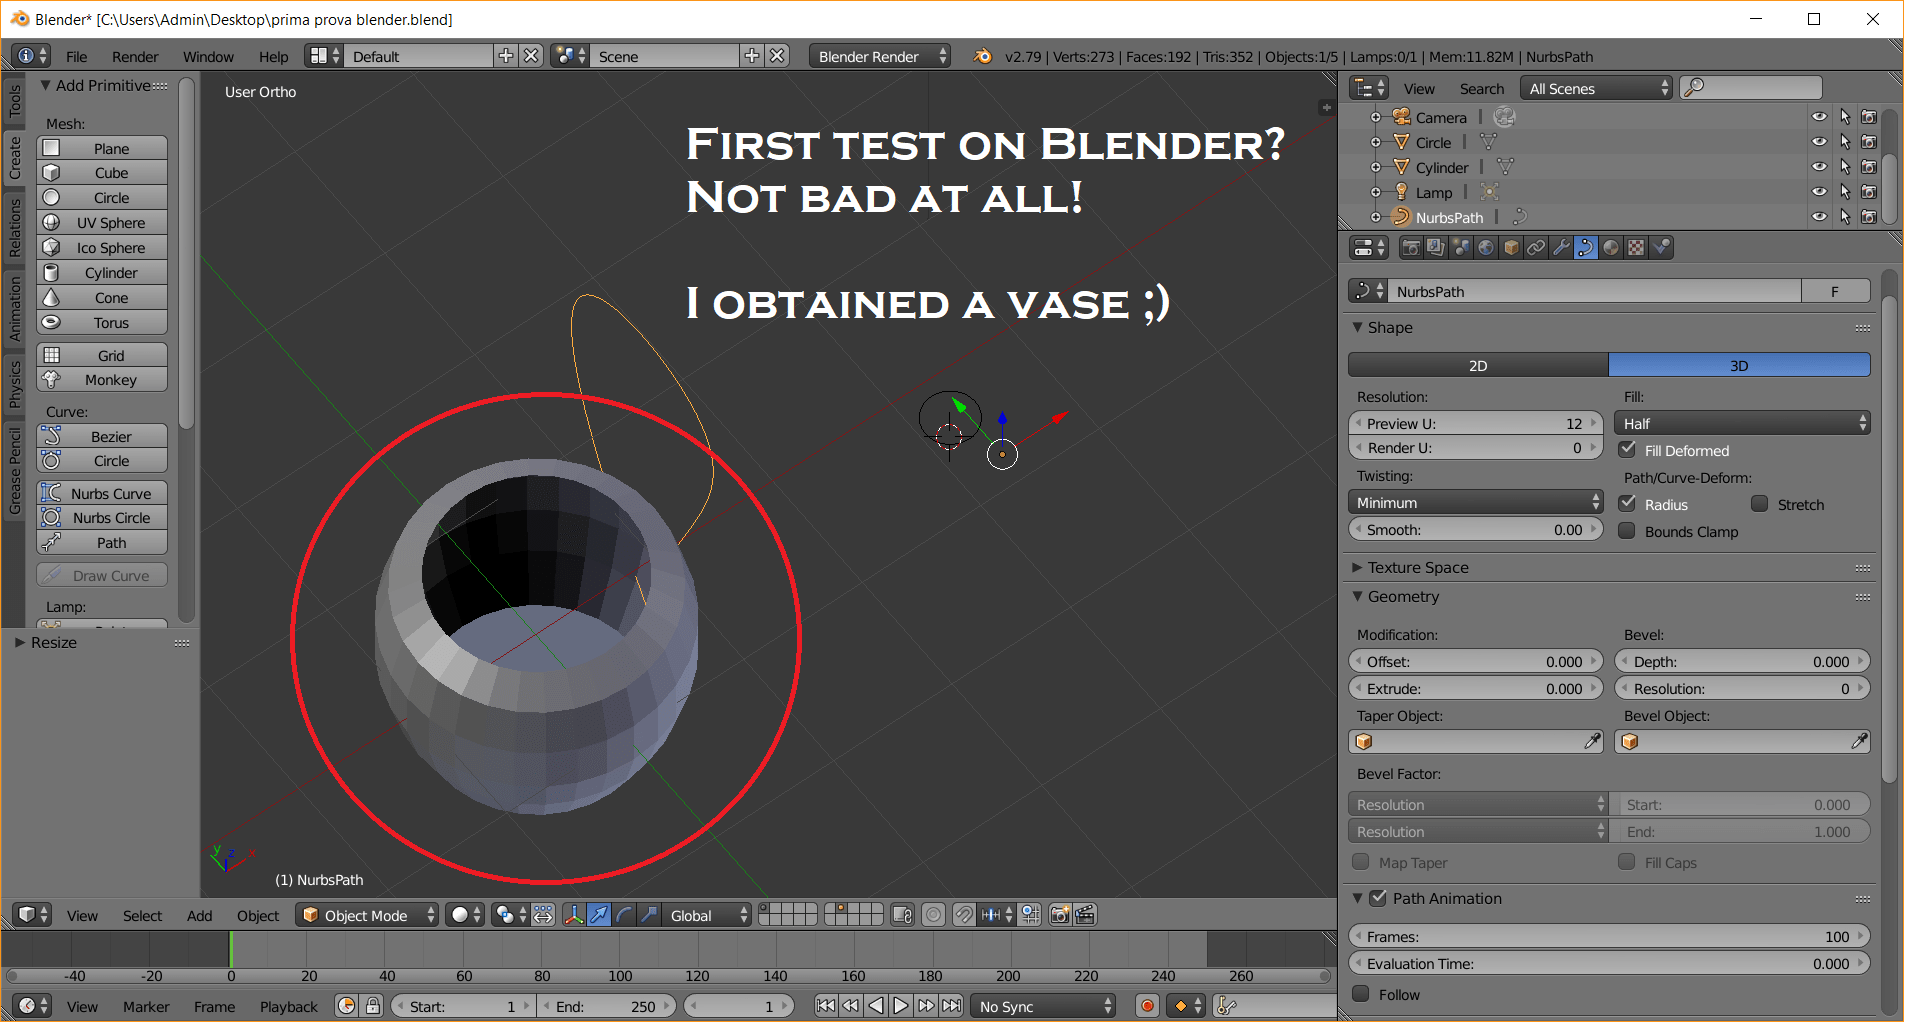Open the Help menu

click(x=273, y=56)
